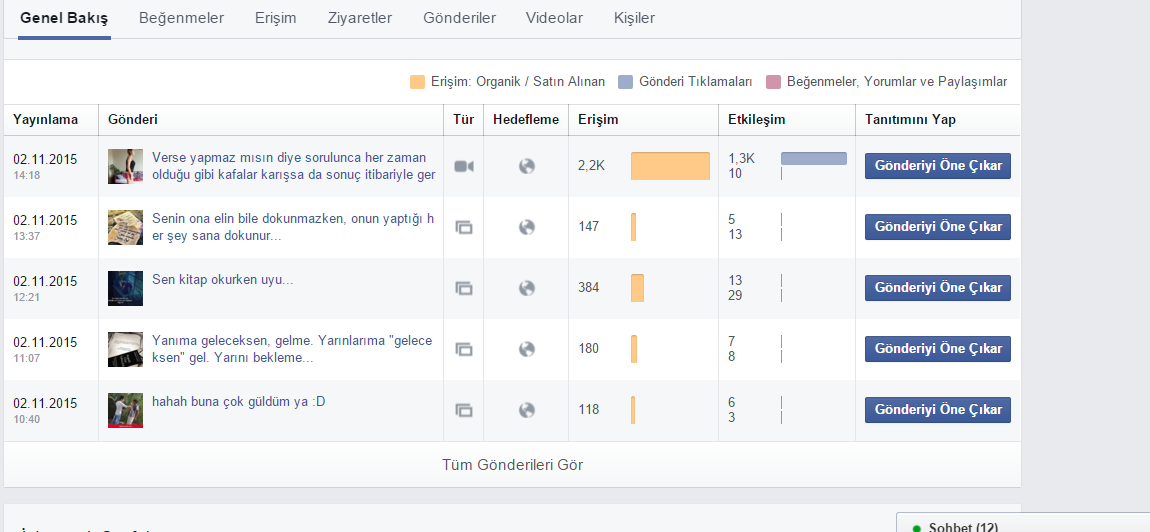1150x532 pixels.
Task: Open Tüm Gönderileri Gör link
Action: [513, 464]
